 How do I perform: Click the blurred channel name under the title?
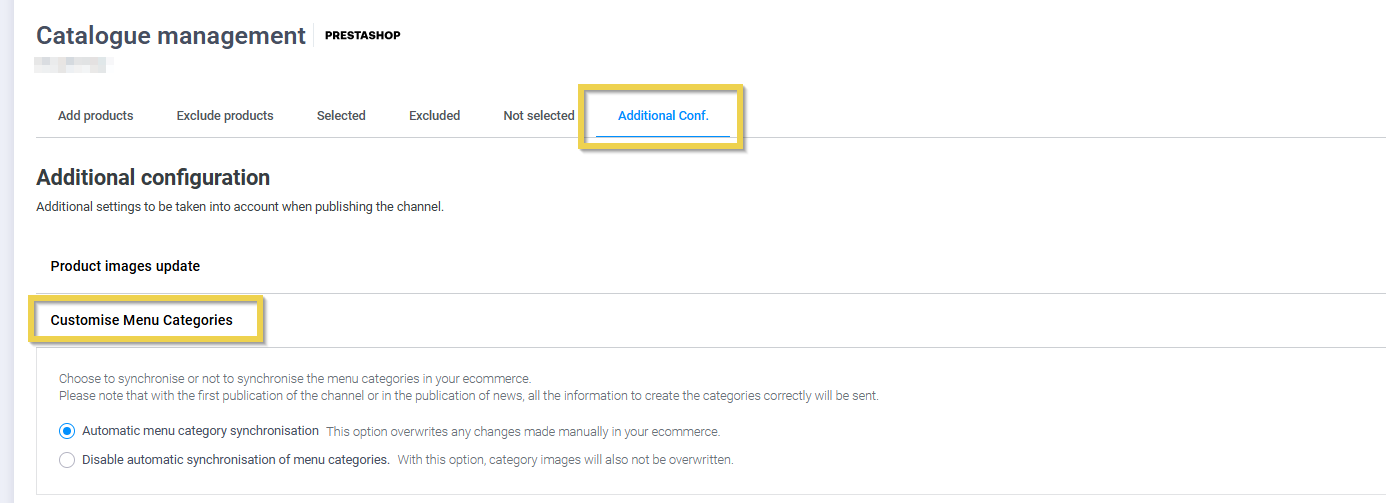point(73,66)
